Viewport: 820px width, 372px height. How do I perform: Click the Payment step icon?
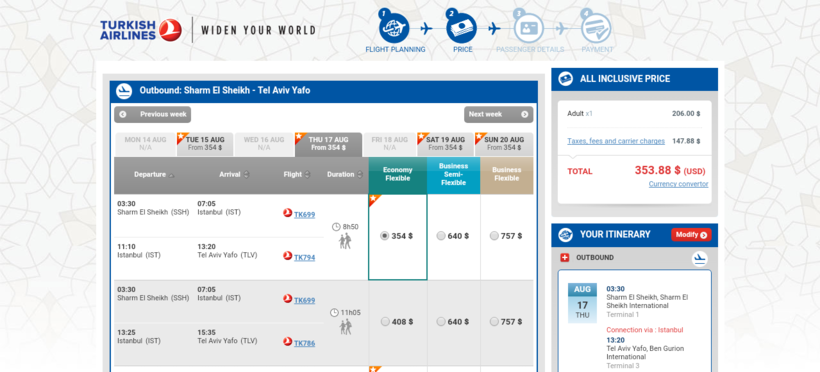(596, 28)
